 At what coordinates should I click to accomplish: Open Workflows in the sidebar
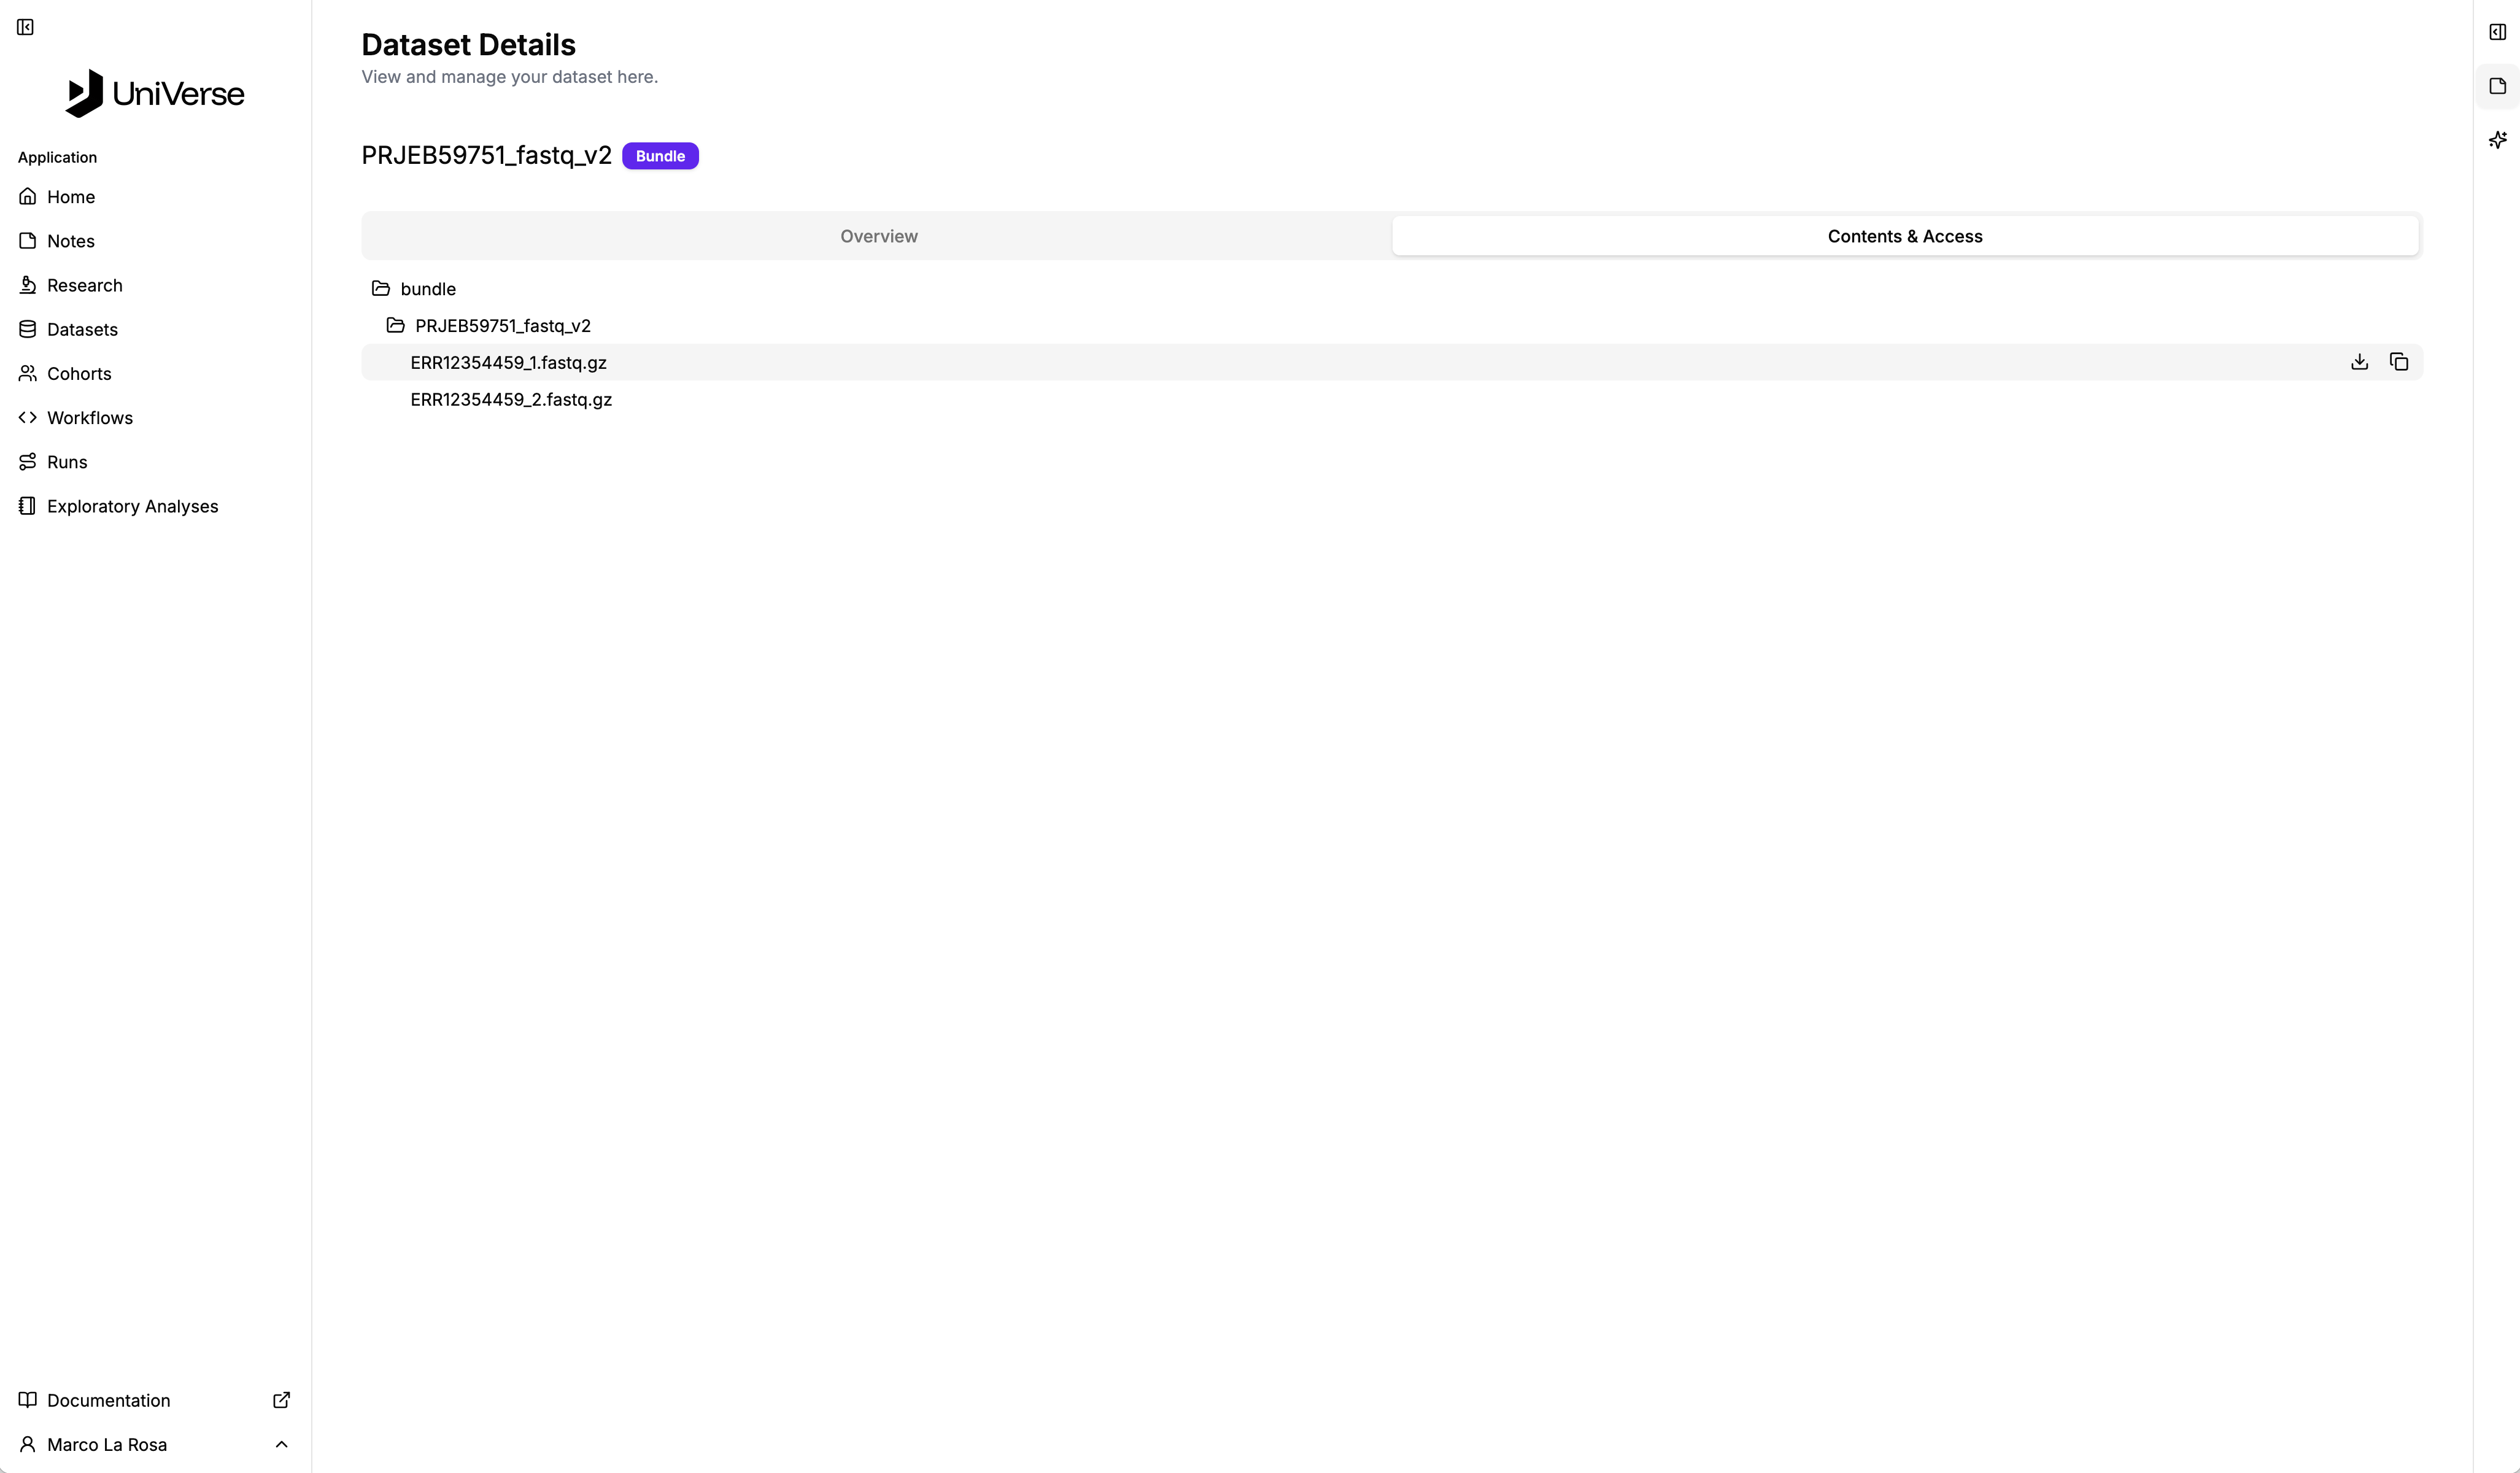[89, 418]
